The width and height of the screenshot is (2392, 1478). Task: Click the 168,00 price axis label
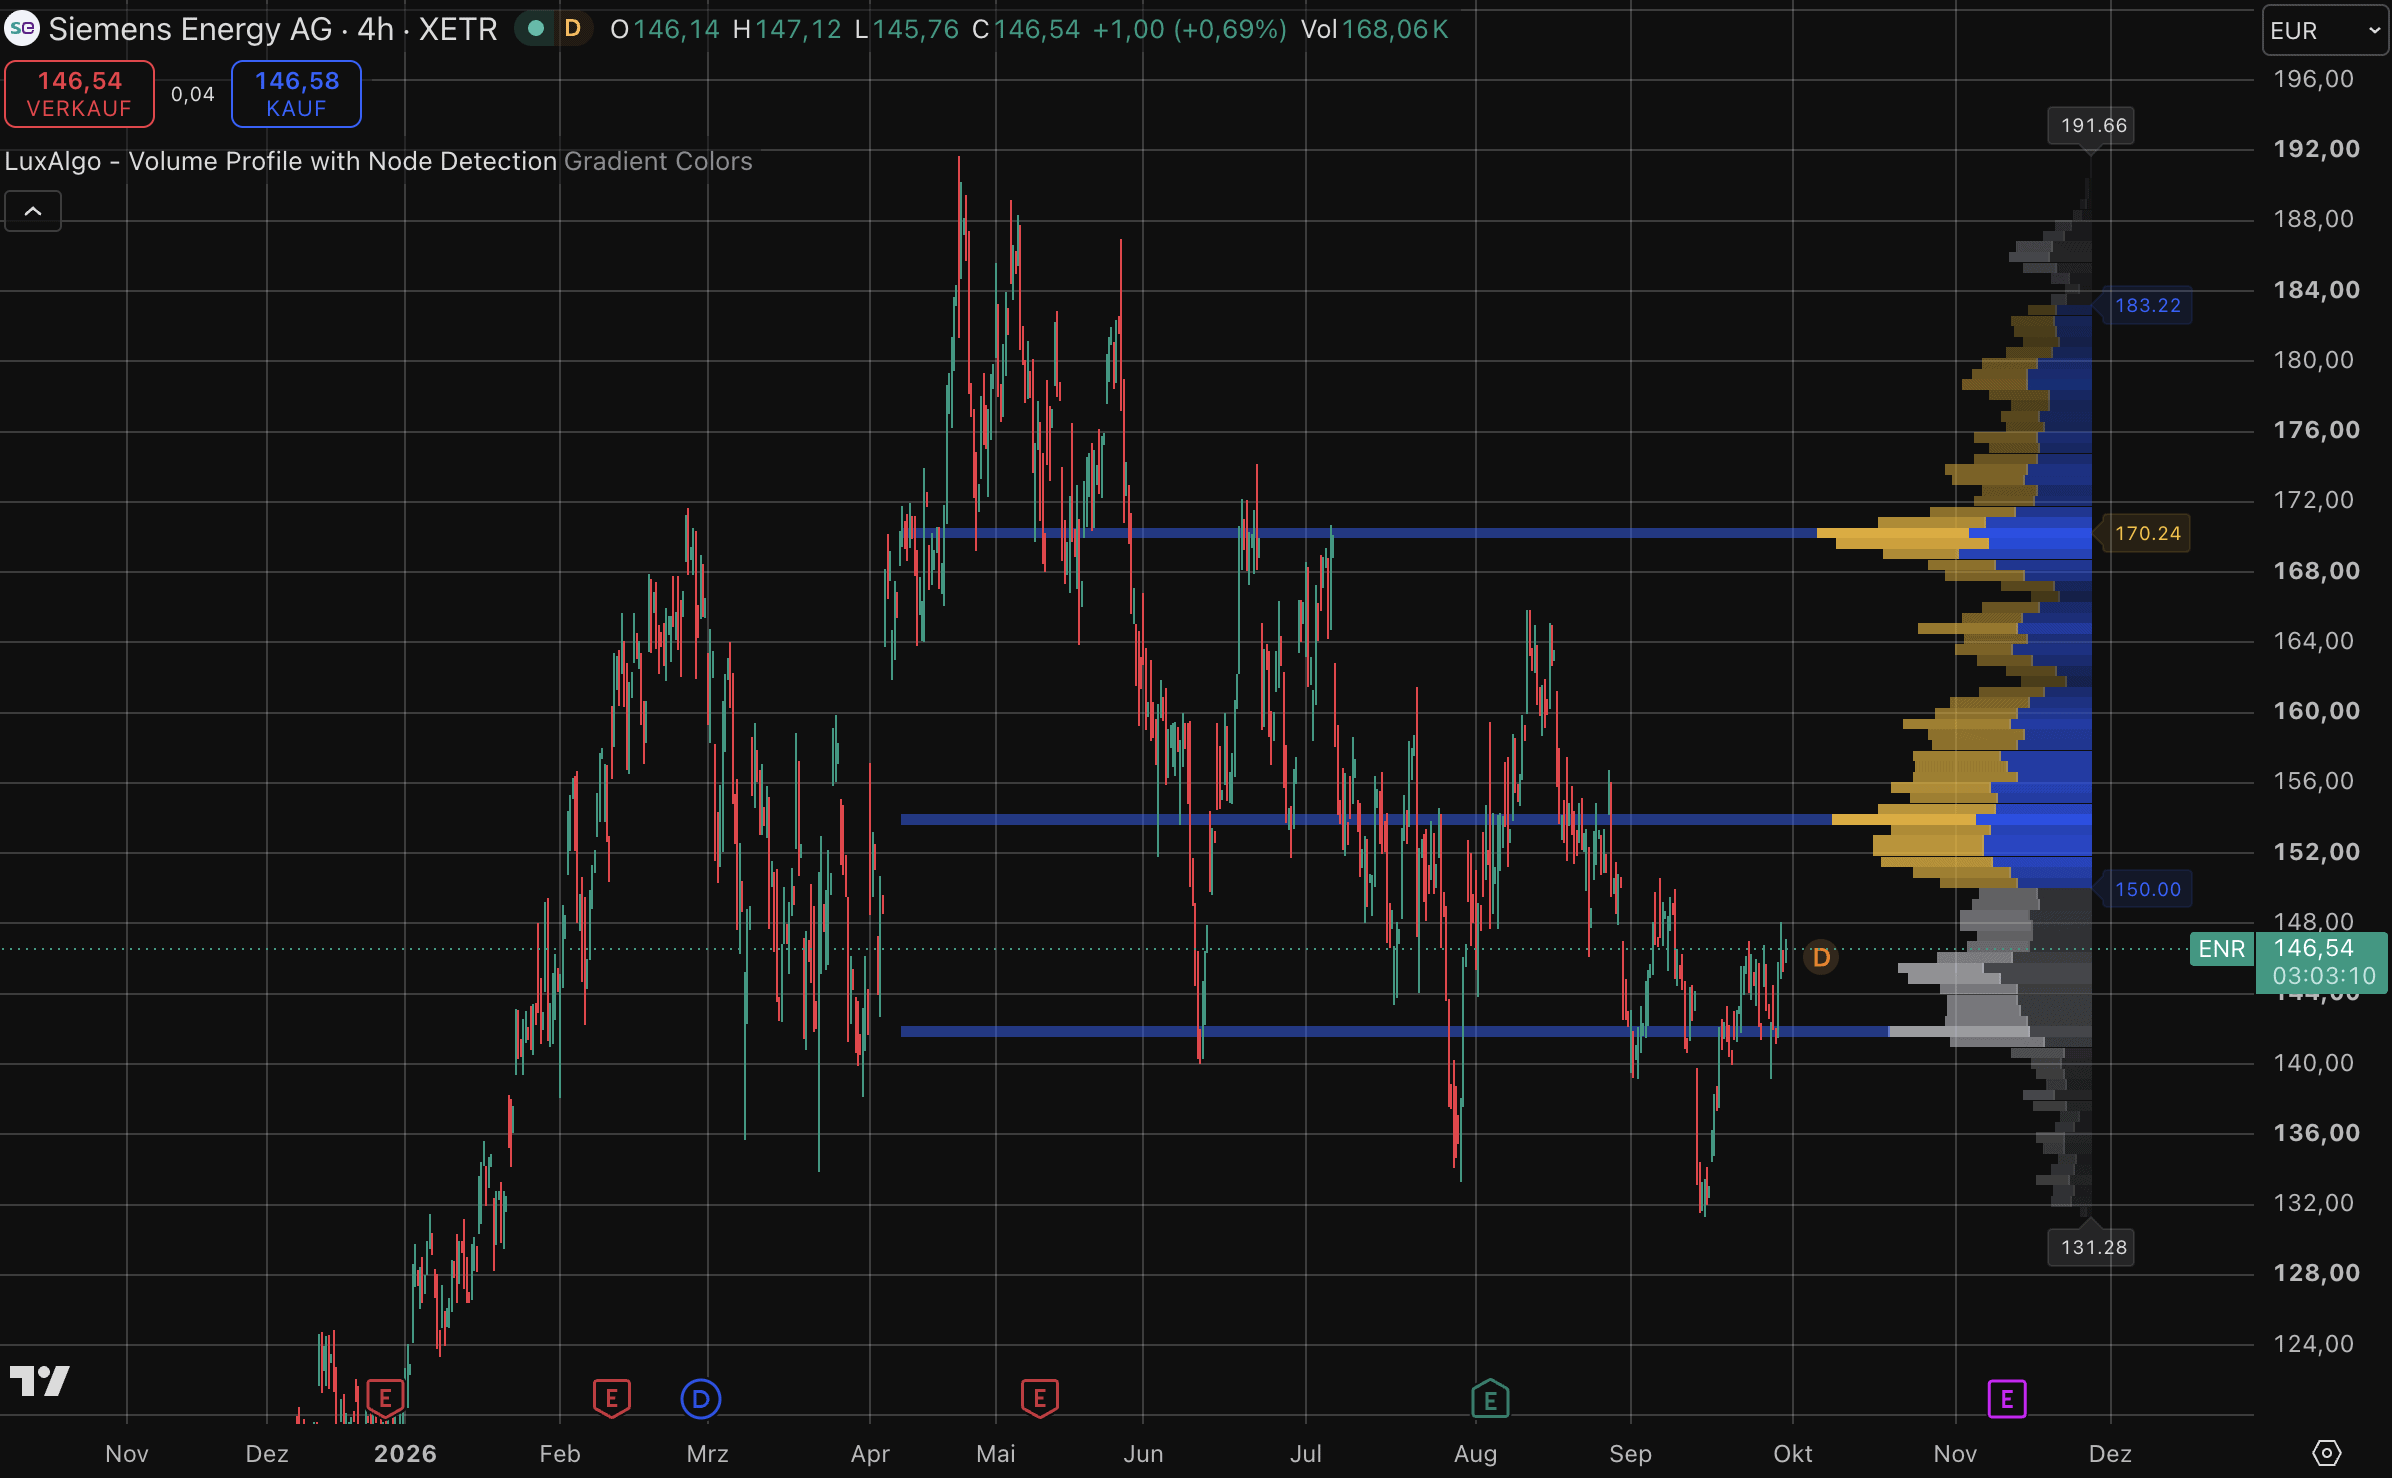[2316, 570]
